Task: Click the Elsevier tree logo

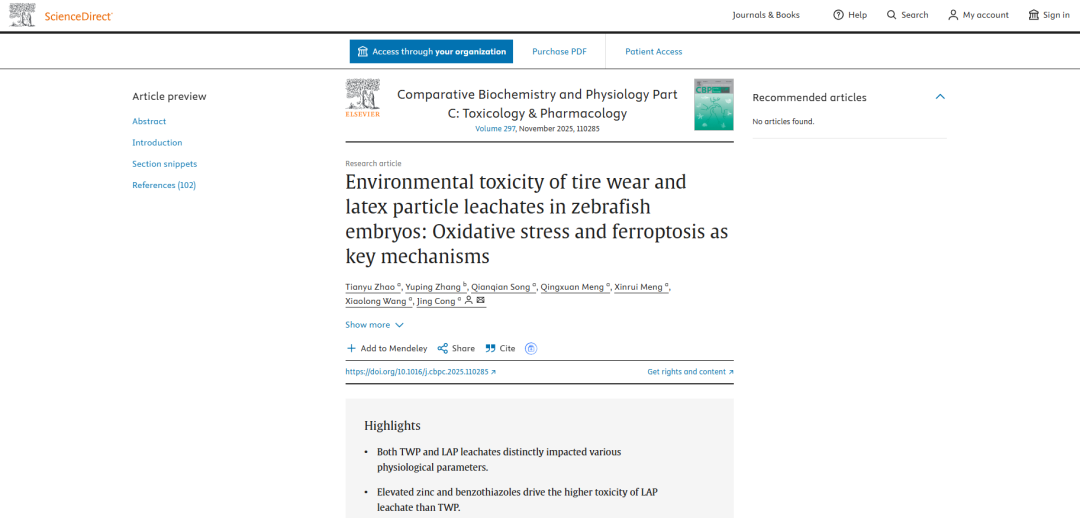Action: [x=363, y=99]
